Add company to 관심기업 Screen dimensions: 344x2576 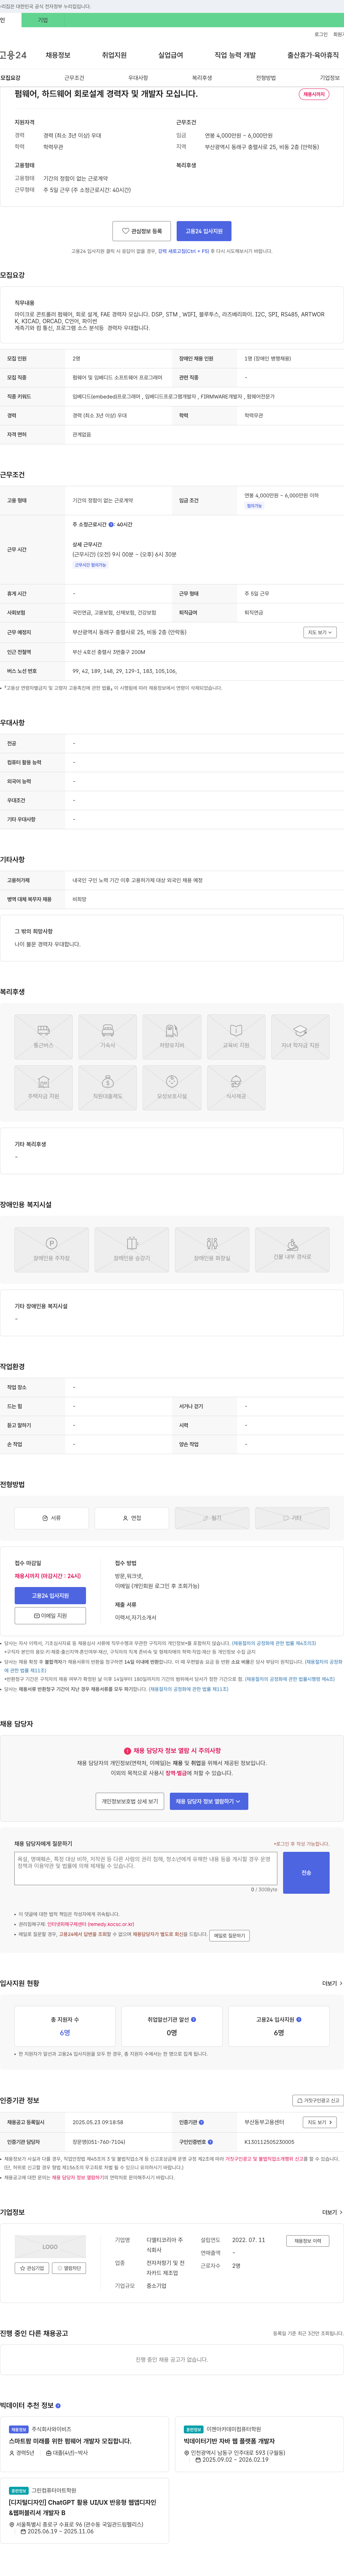32,2268
